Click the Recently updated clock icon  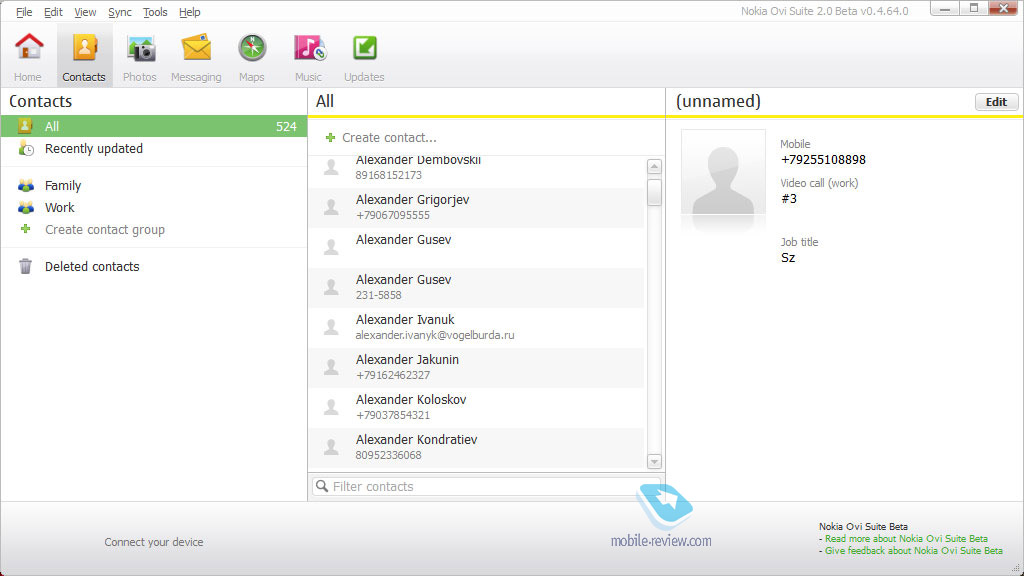pyautogui.click(x=26, y=148)
